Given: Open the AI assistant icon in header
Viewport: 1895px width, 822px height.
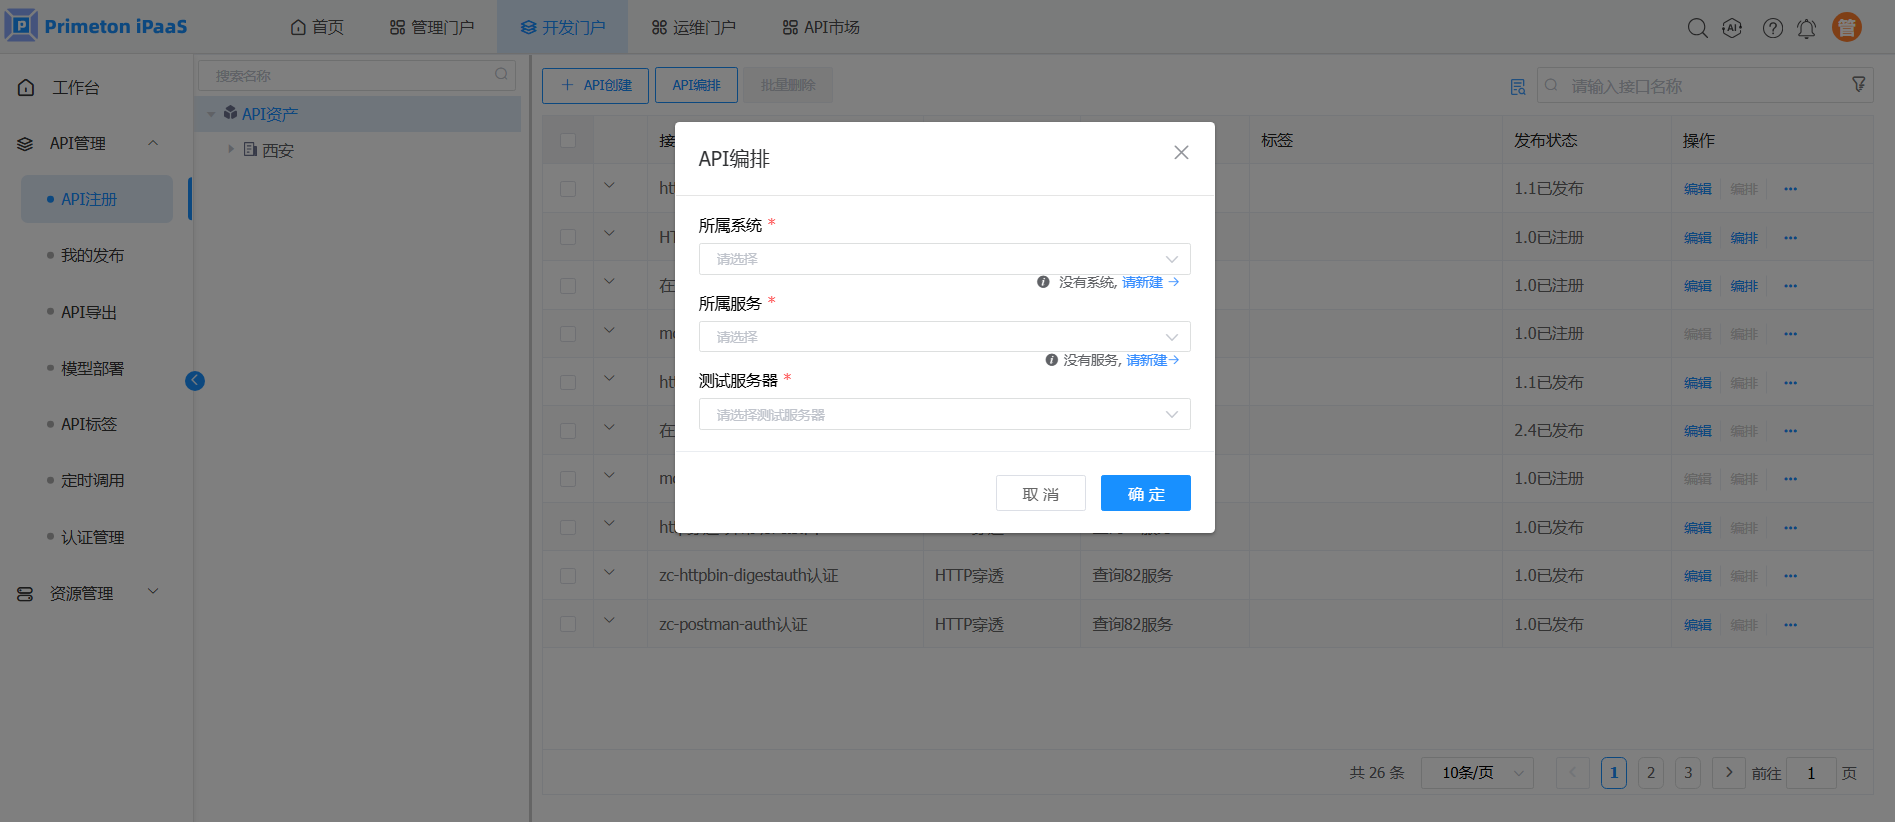Looking at the screenshot, I should click(1732, 28).
